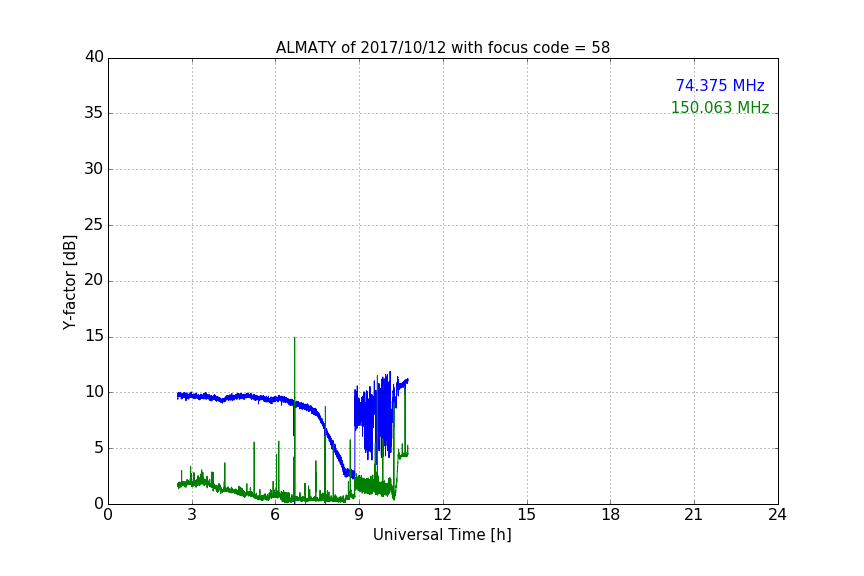Click the x-axis tick label '12'
The height and width of the screenshot is (576, 864).
point(443,515)
